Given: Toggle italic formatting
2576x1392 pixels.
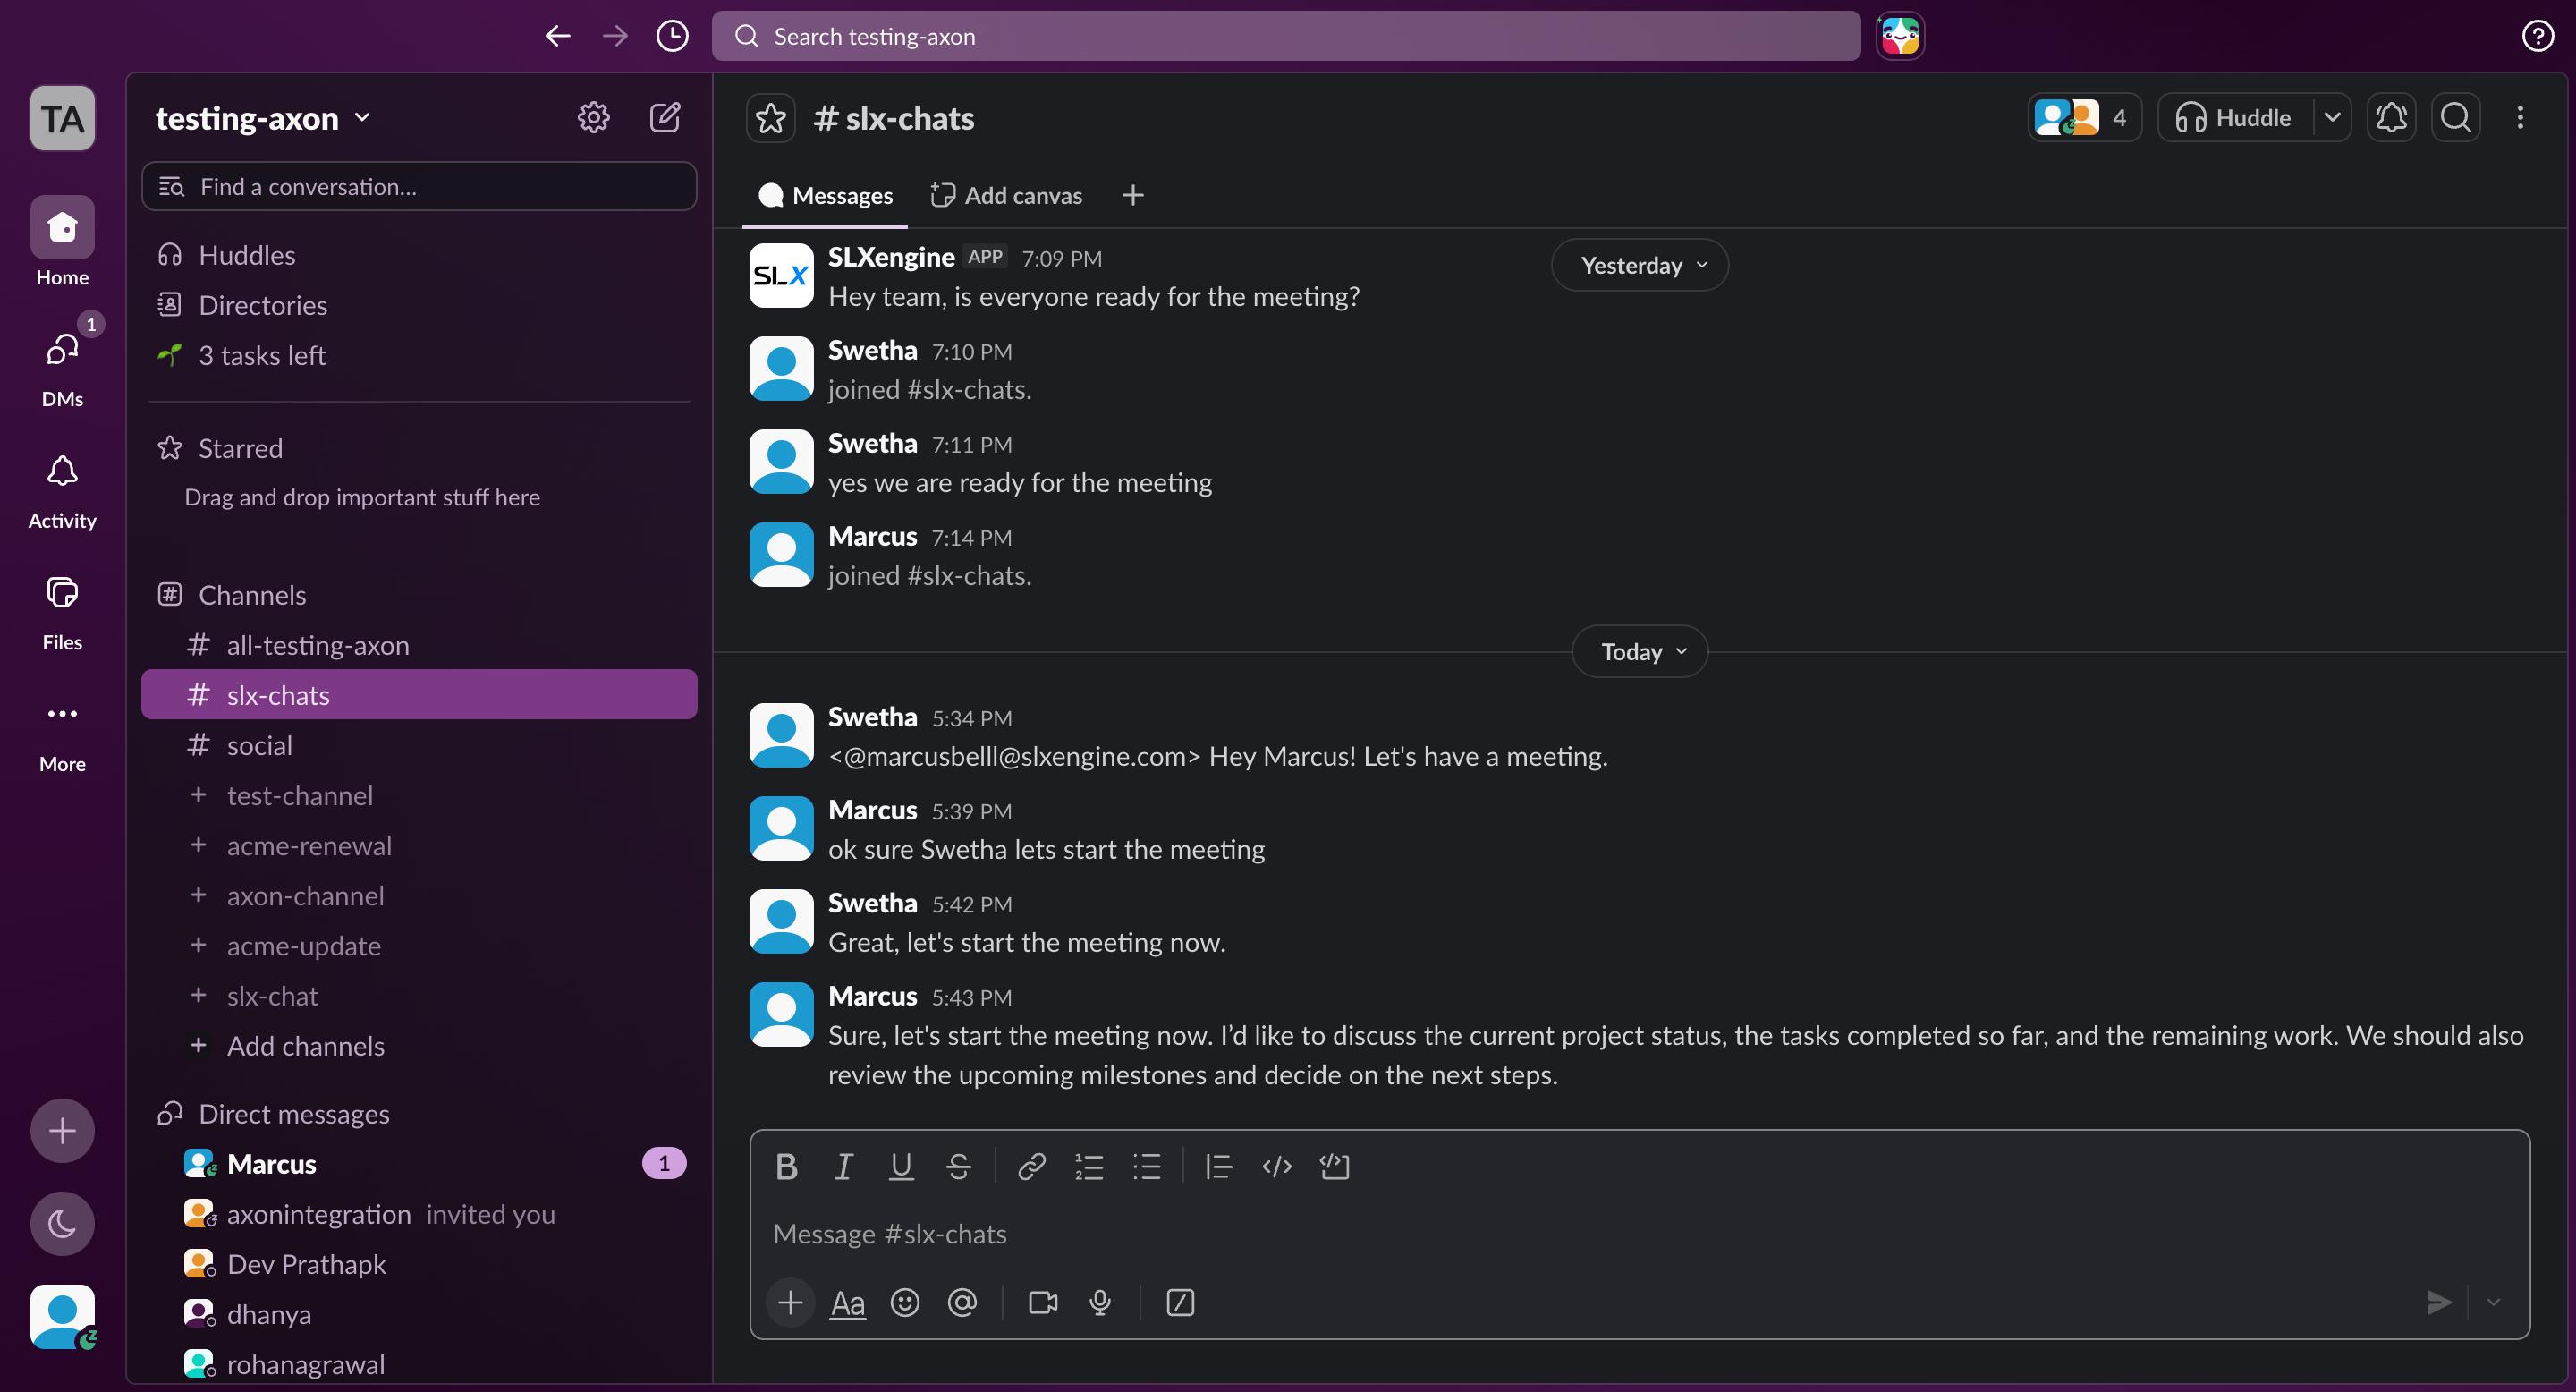Looking at the screenshot, I should click(x=843, y=1166).
